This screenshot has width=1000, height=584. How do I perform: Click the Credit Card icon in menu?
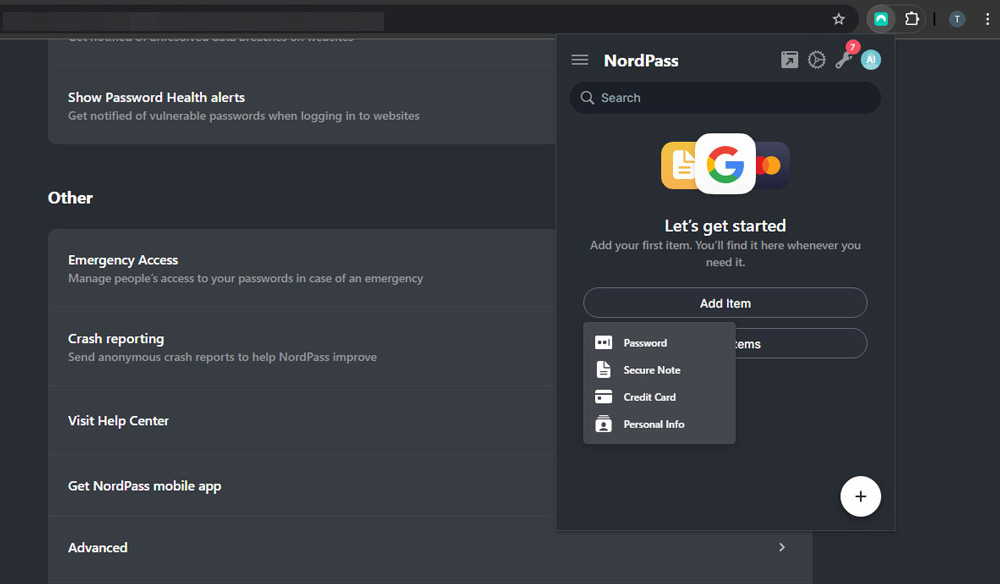[x=603, y=397]
